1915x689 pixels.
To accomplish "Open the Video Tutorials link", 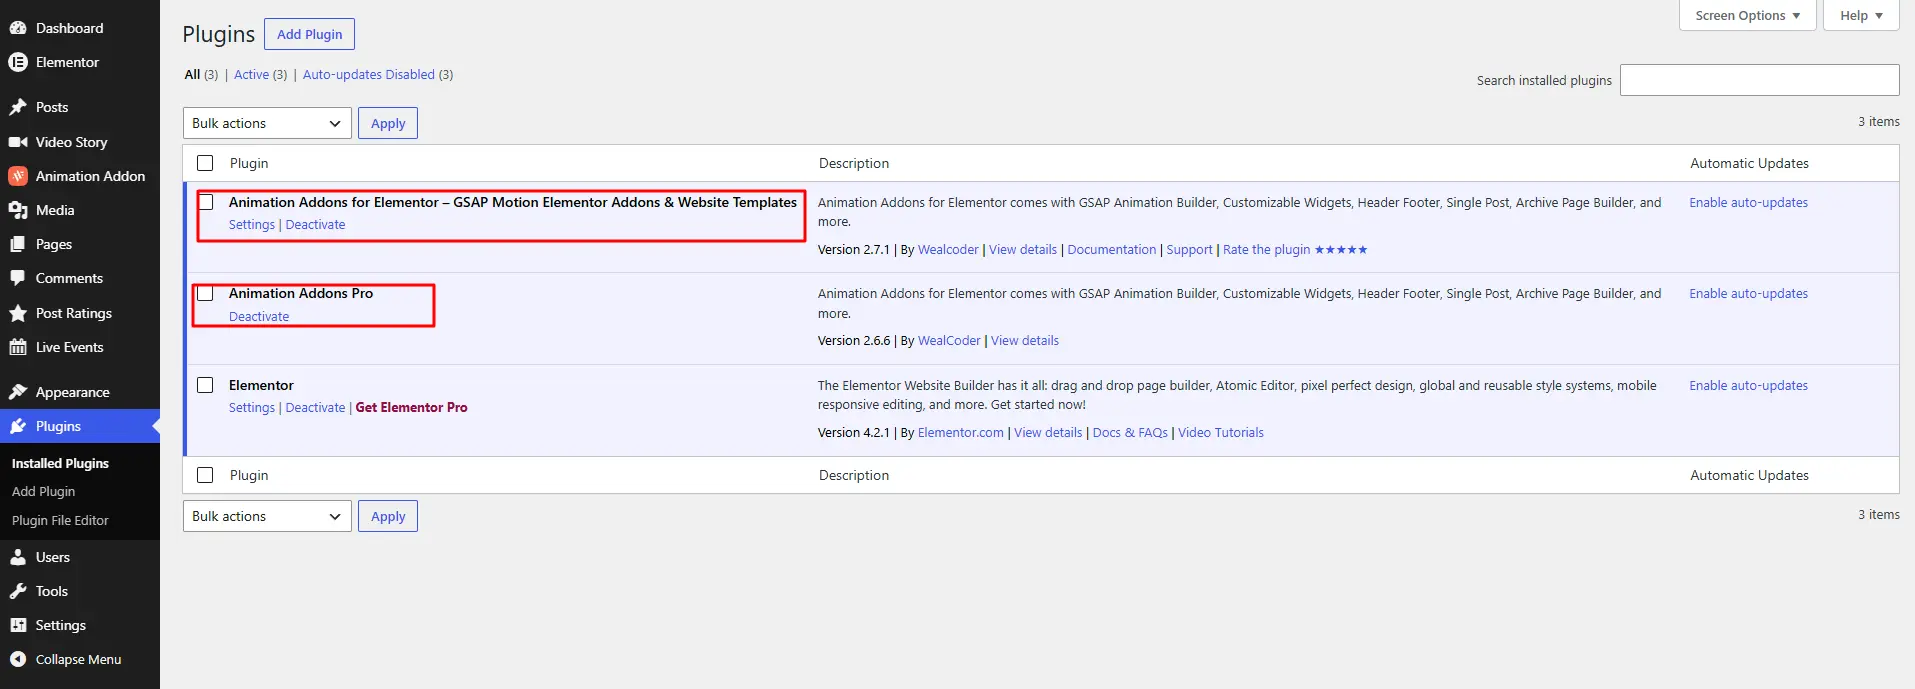I will (x=1221, y=433).
